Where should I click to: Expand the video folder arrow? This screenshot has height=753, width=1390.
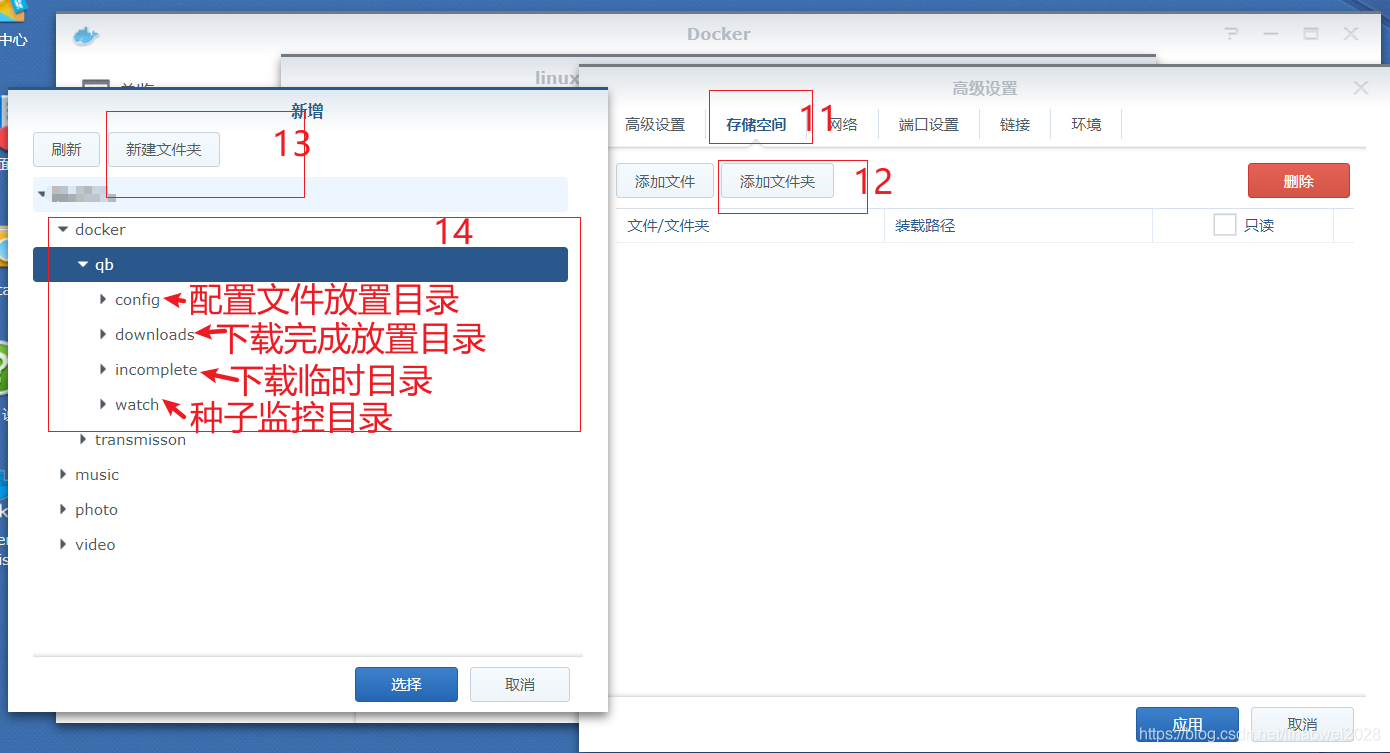63,545
